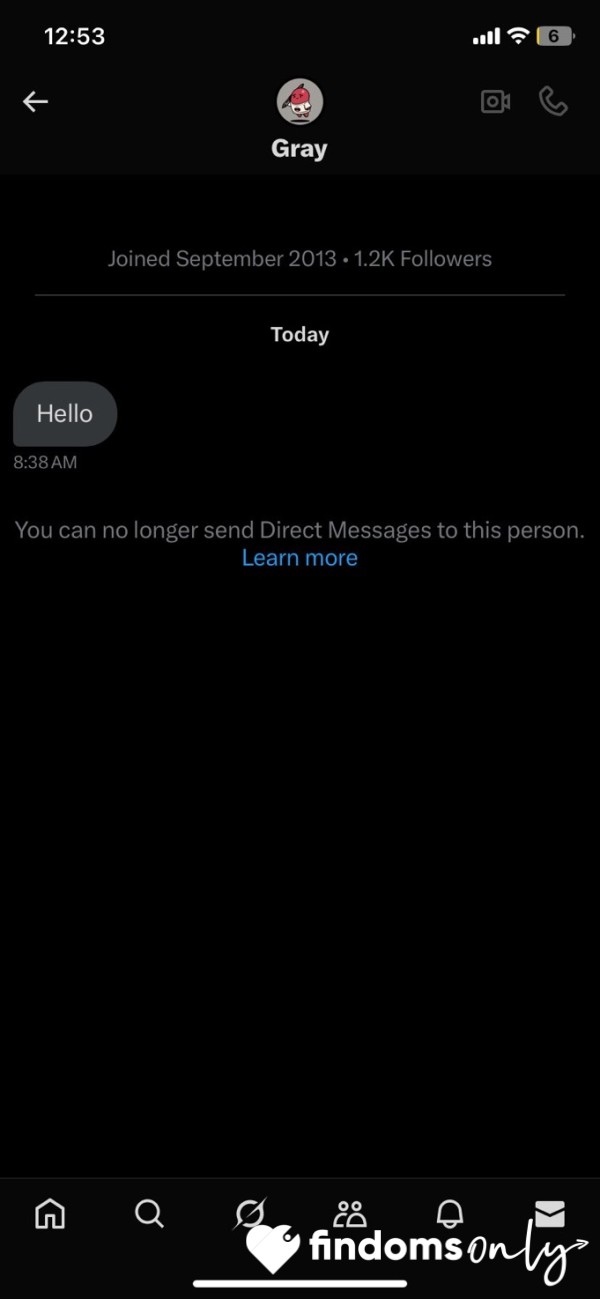The width and height of the screenshot is (600, 1299).
Task: Start a video call with Gray
Action: [x=495, y=101]
